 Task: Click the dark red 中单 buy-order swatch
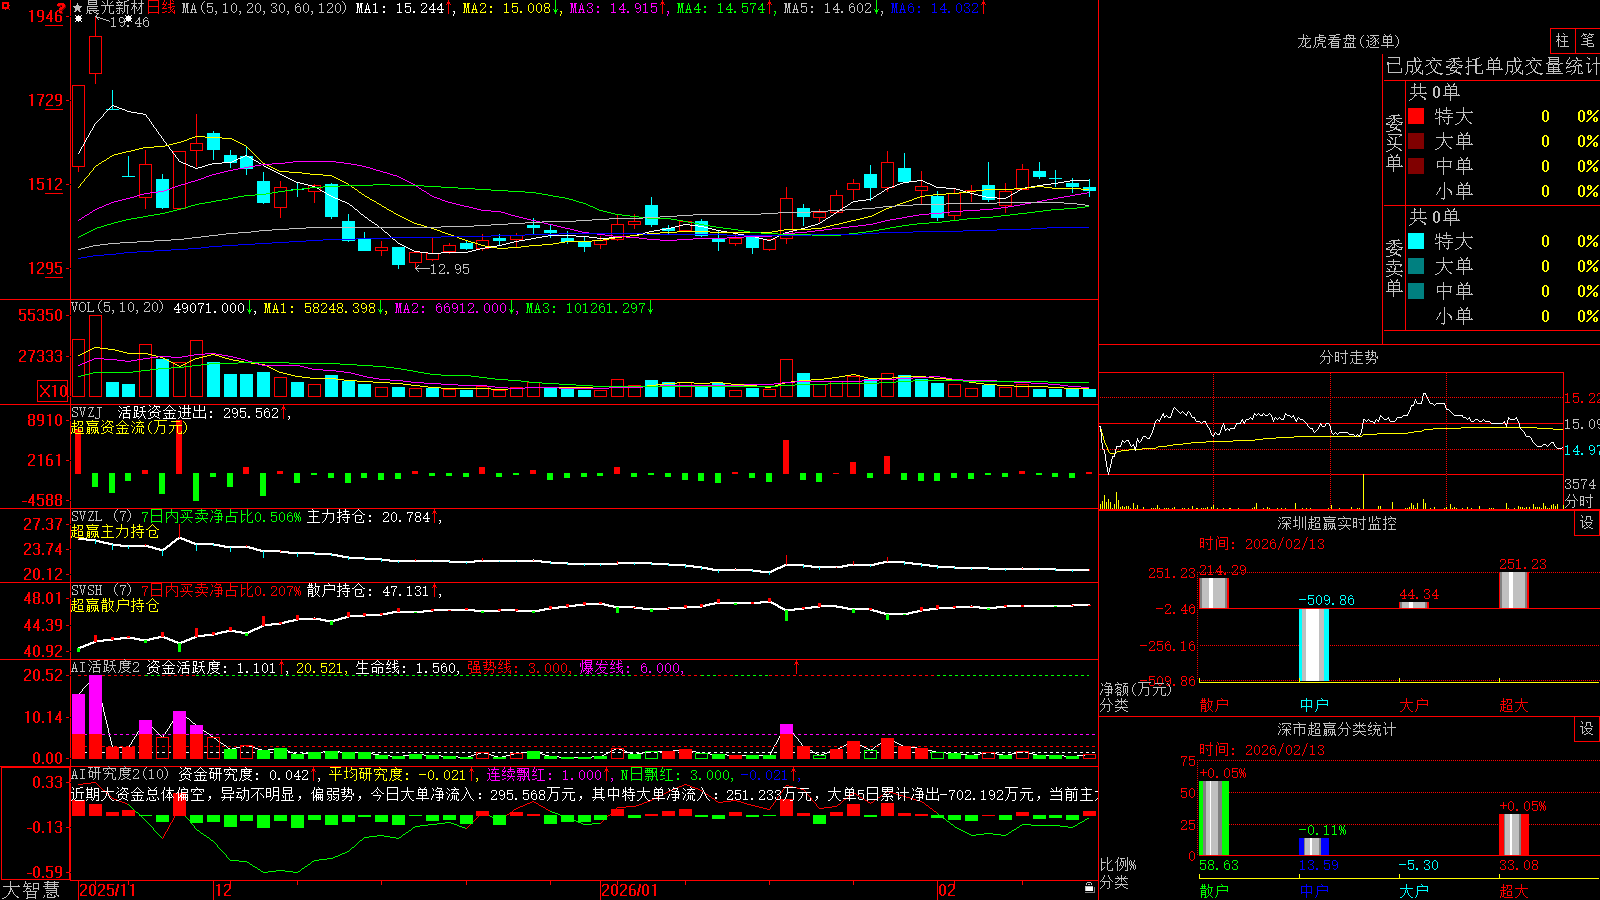(x=1416, y=166)
